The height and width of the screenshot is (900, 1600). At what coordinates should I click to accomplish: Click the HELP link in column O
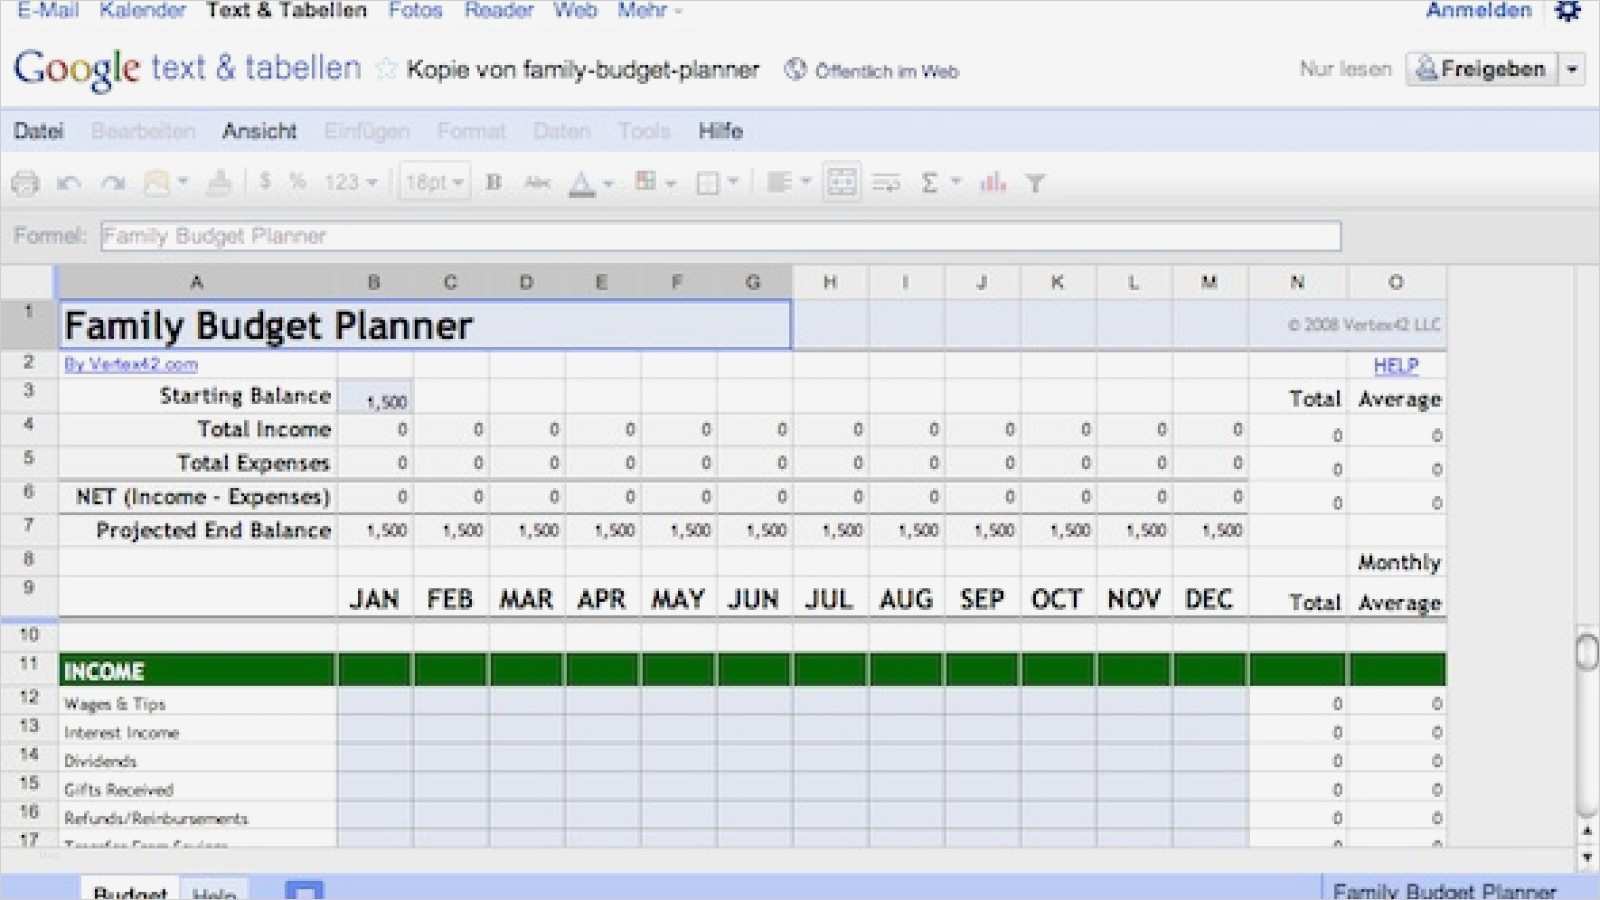[1396, 366]
